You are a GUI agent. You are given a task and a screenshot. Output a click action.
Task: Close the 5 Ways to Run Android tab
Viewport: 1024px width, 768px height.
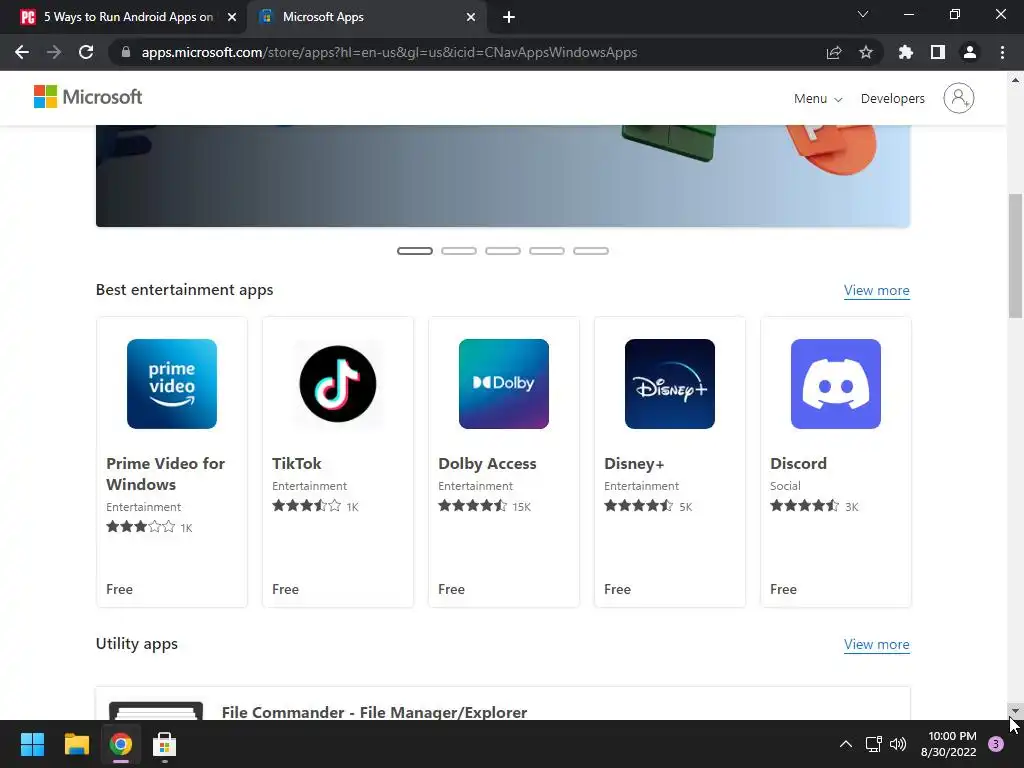coord(232,18)
